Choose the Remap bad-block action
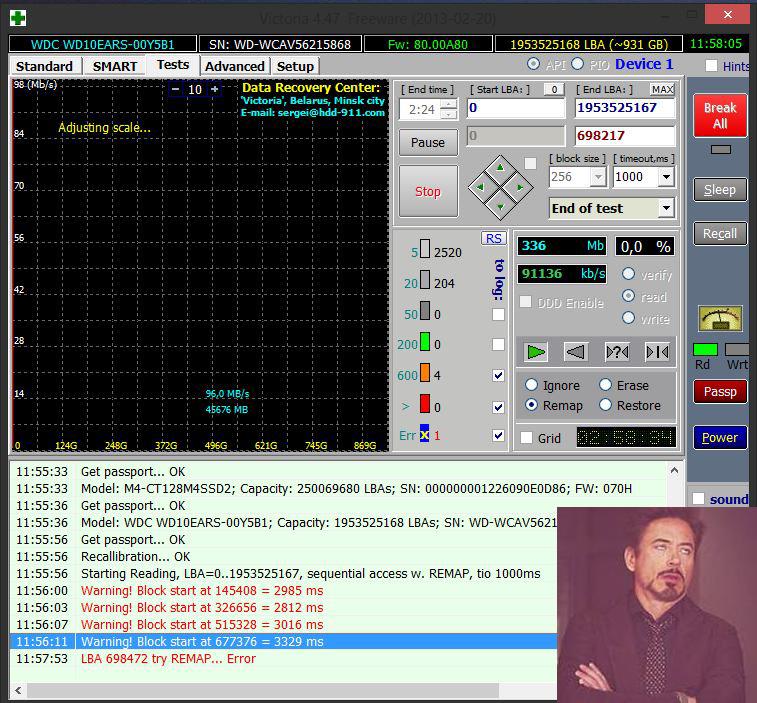 coord(531,405)
